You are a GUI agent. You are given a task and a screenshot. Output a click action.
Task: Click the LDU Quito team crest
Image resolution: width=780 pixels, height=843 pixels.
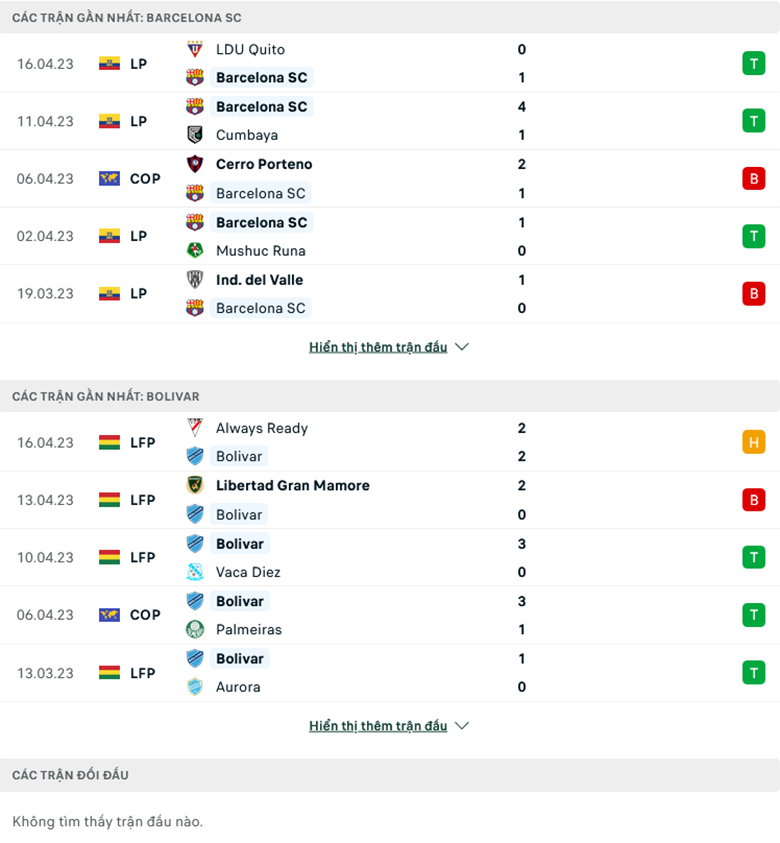[x=195, y=49]
